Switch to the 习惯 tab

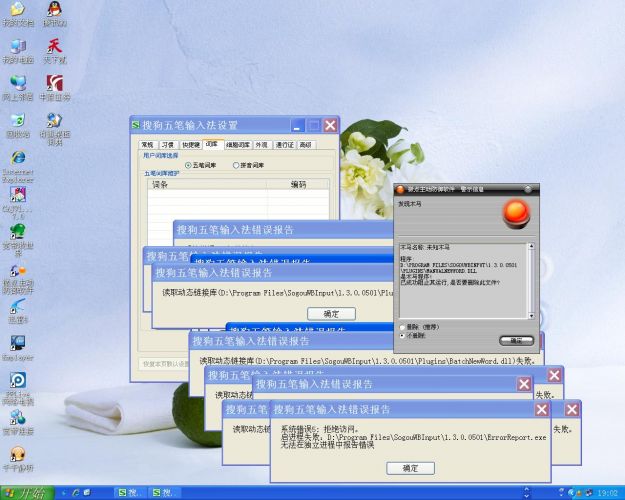(x=168, y=145)
